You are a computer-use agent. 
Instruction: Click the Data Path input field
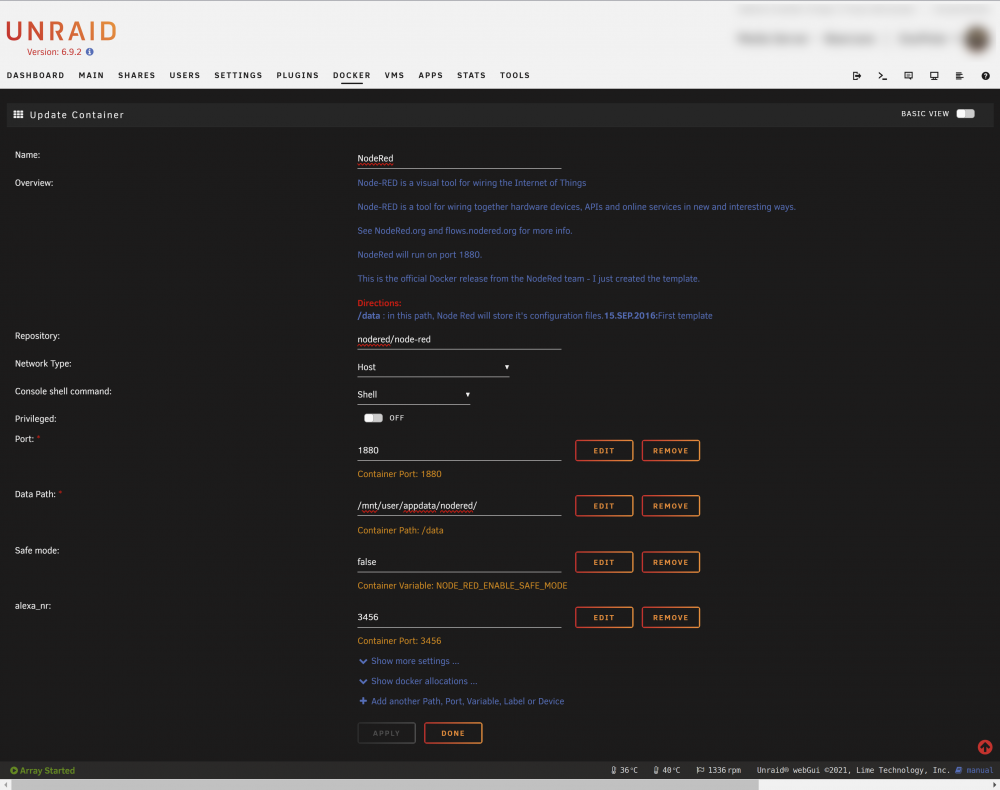(x=459, y=506)
